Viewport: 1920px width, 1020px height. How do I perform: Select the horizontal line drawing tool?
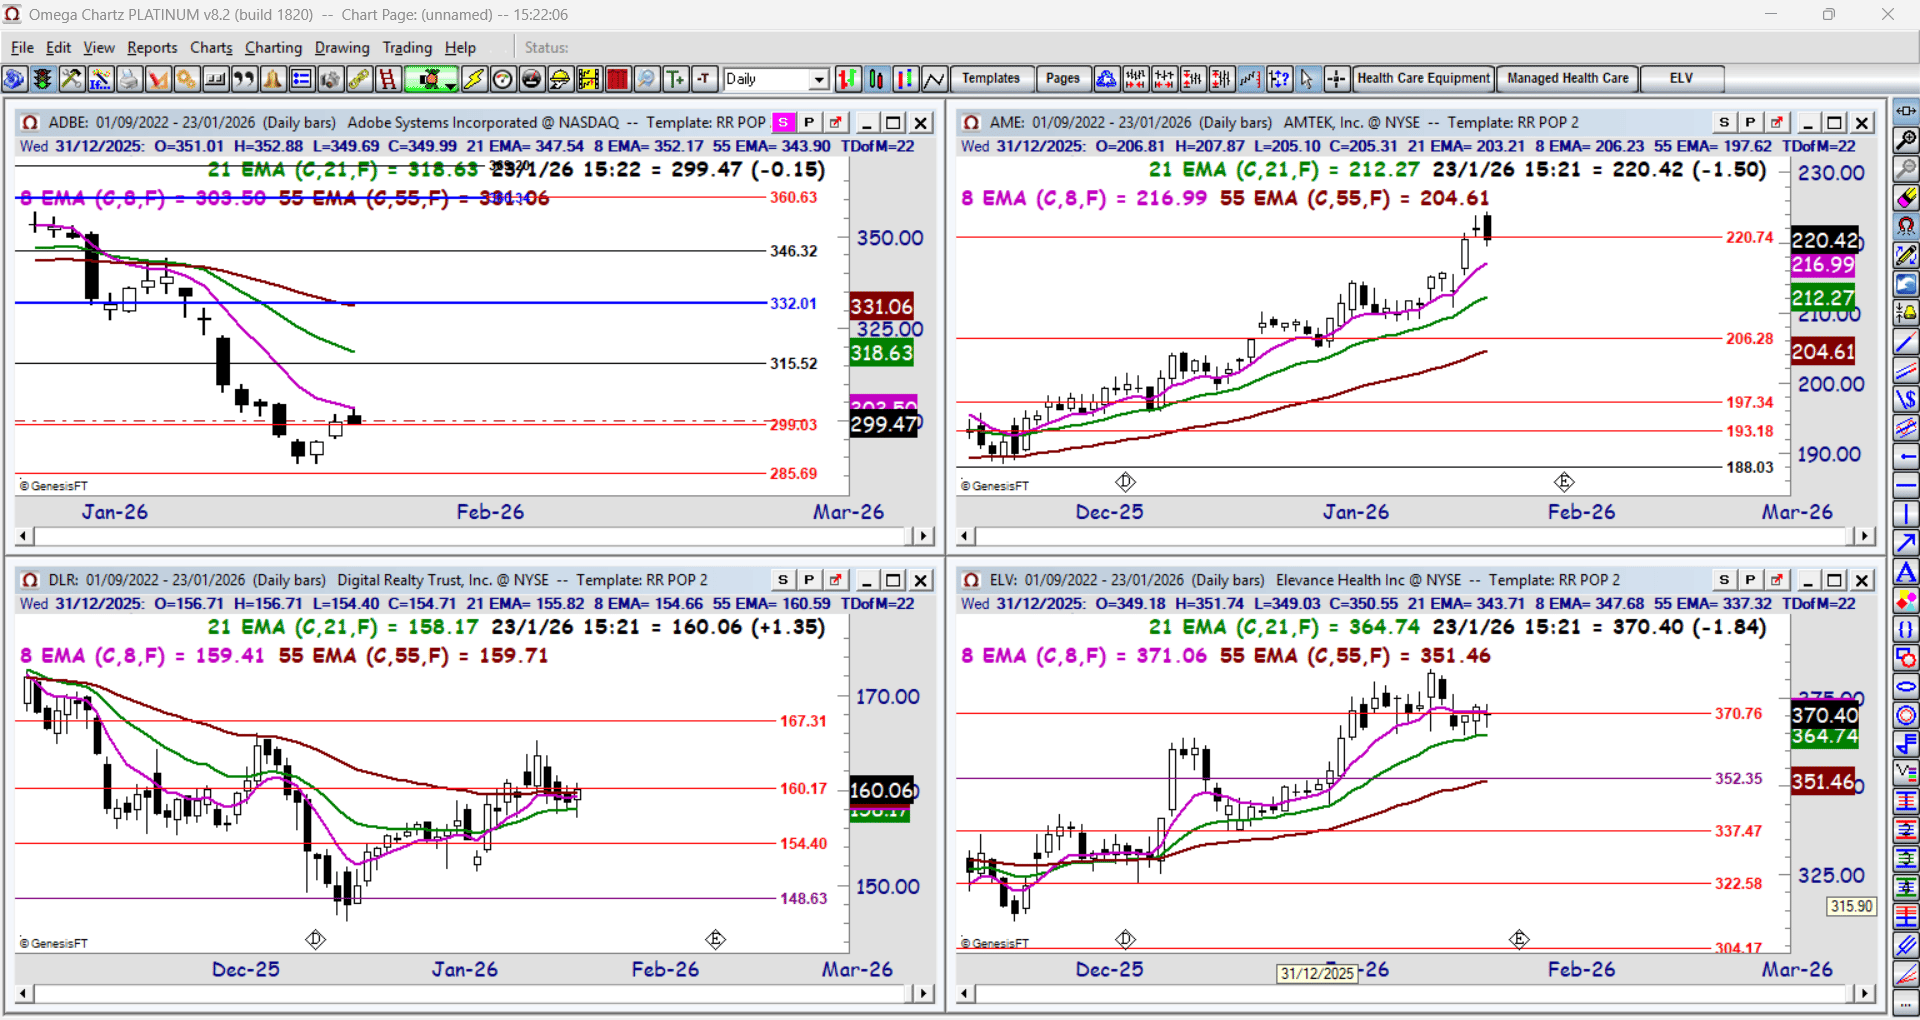[1906, 487]
